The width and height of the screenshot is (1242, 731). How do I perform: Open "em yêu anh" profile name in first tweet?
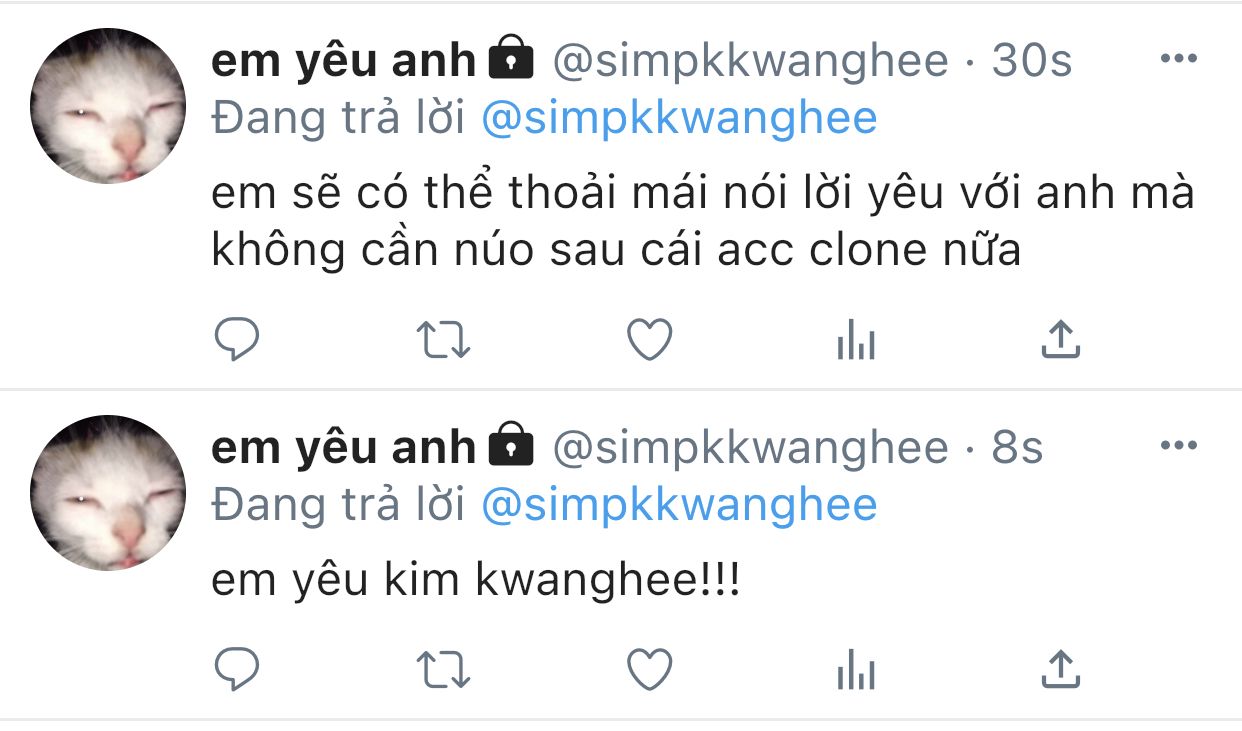coord(343,62)
